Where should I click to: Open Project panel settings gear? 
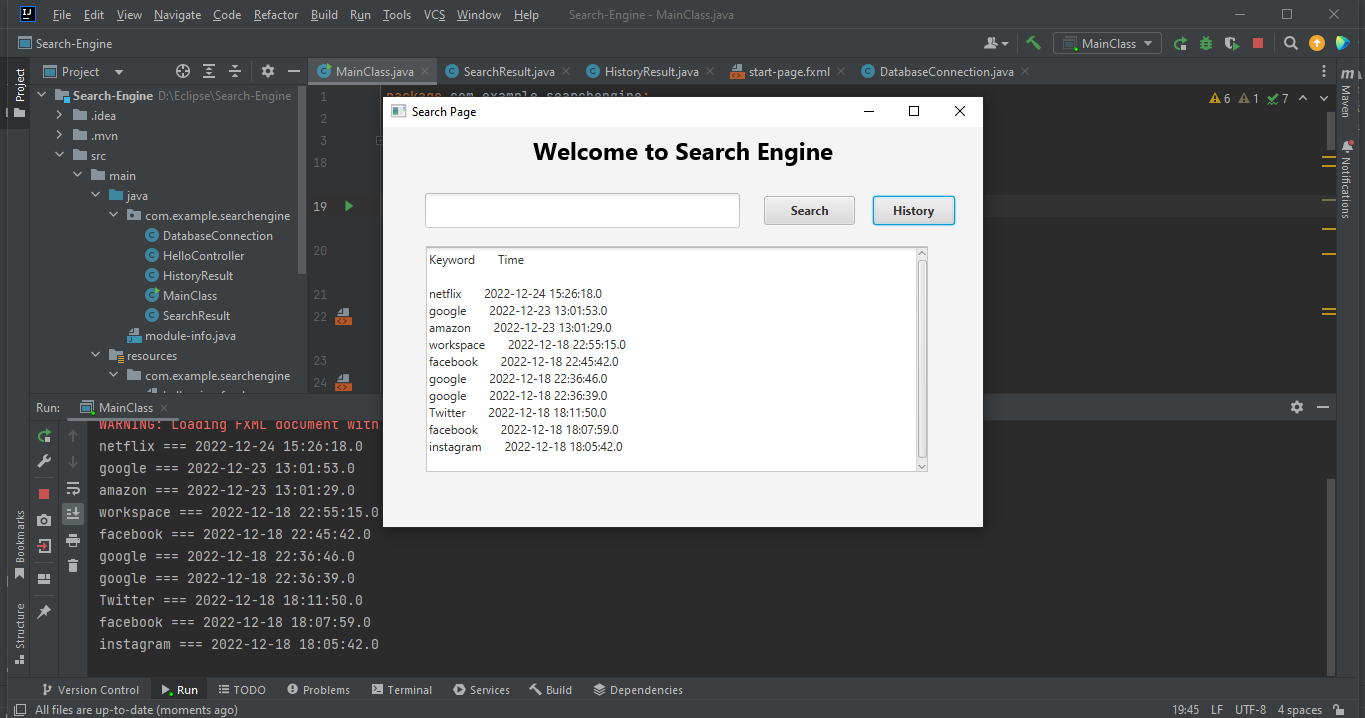[x=268, y=71]
